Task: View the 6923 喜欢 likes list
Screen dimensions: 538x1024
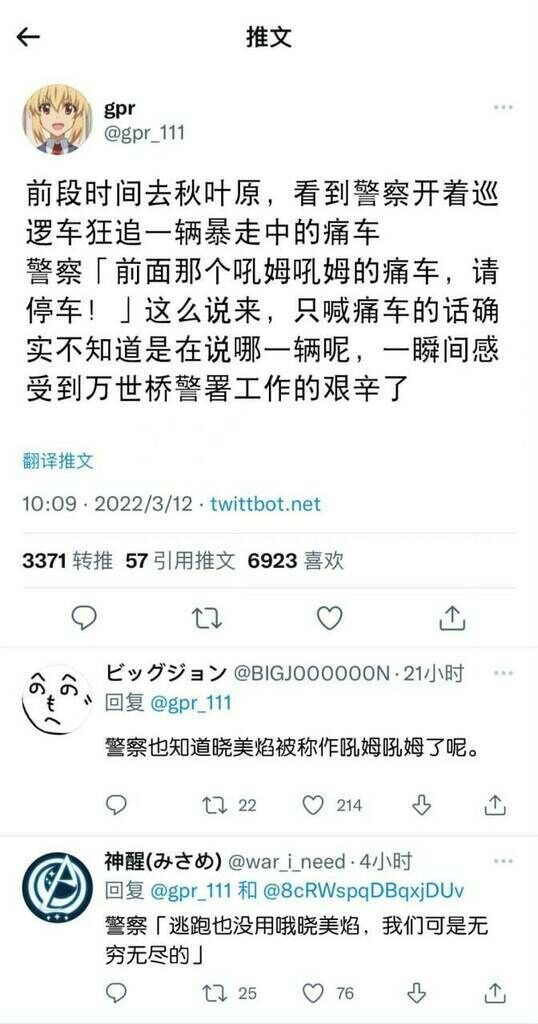Action: [x=295, y=560]
